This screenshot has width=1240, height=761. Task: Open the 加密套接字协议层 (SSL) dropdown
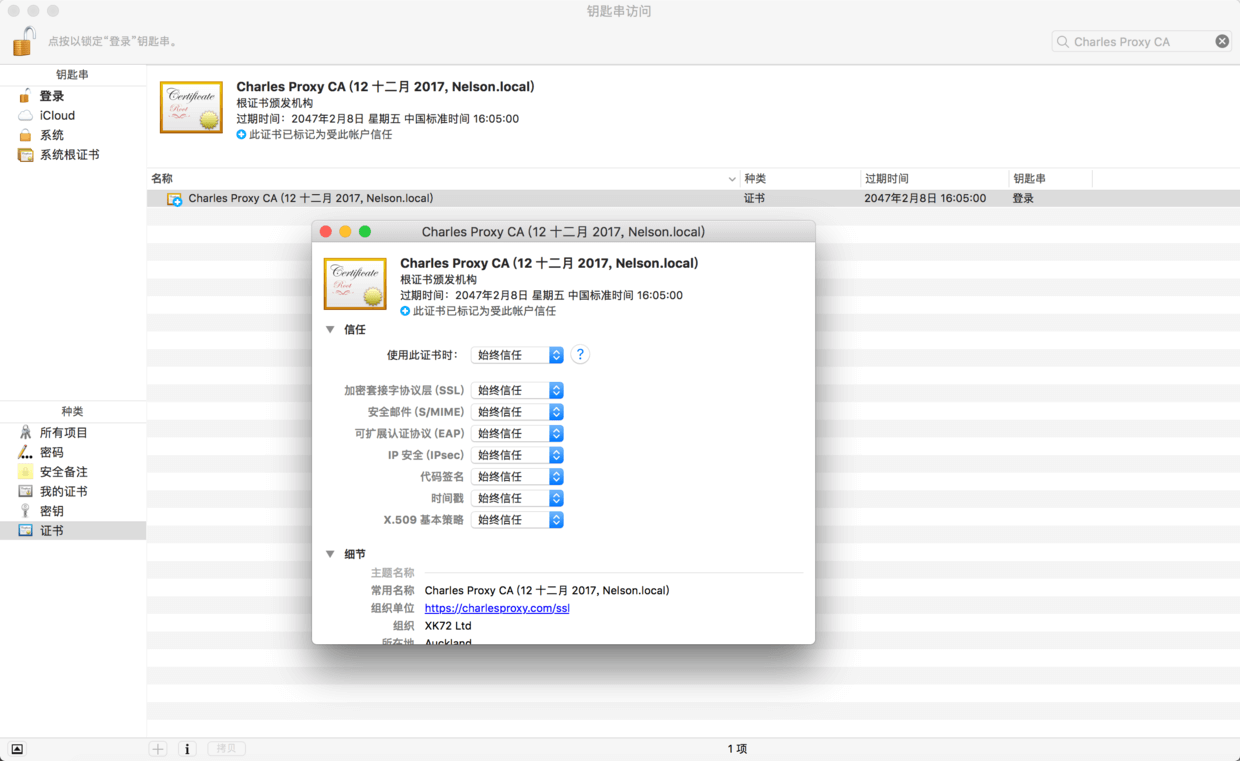[x=517, y=390]
